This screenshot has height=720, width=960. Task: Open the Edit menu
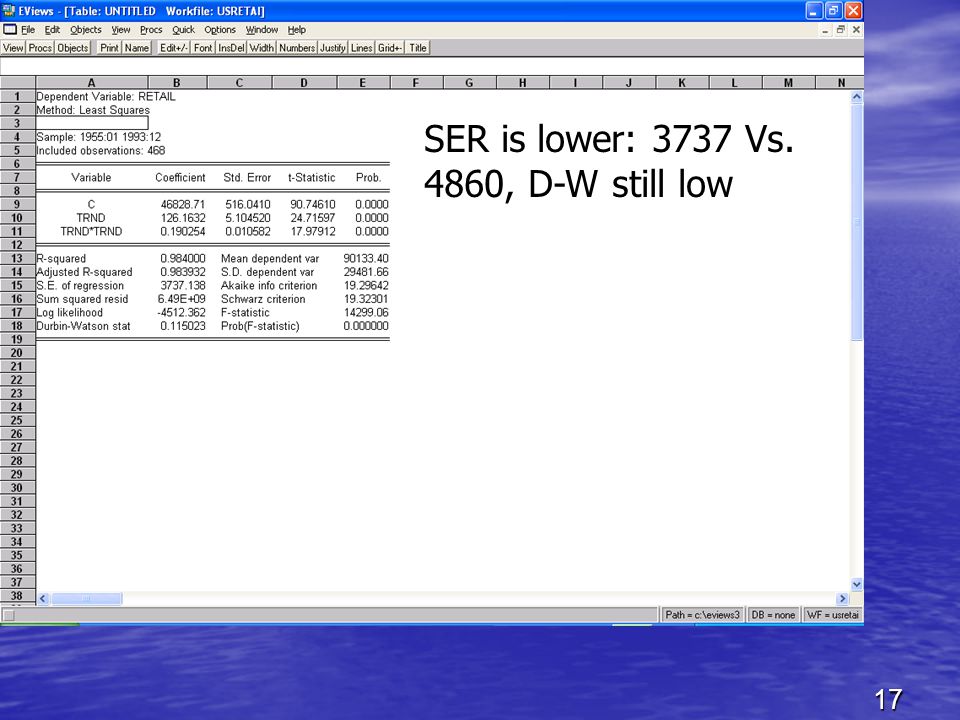point(52,29)
